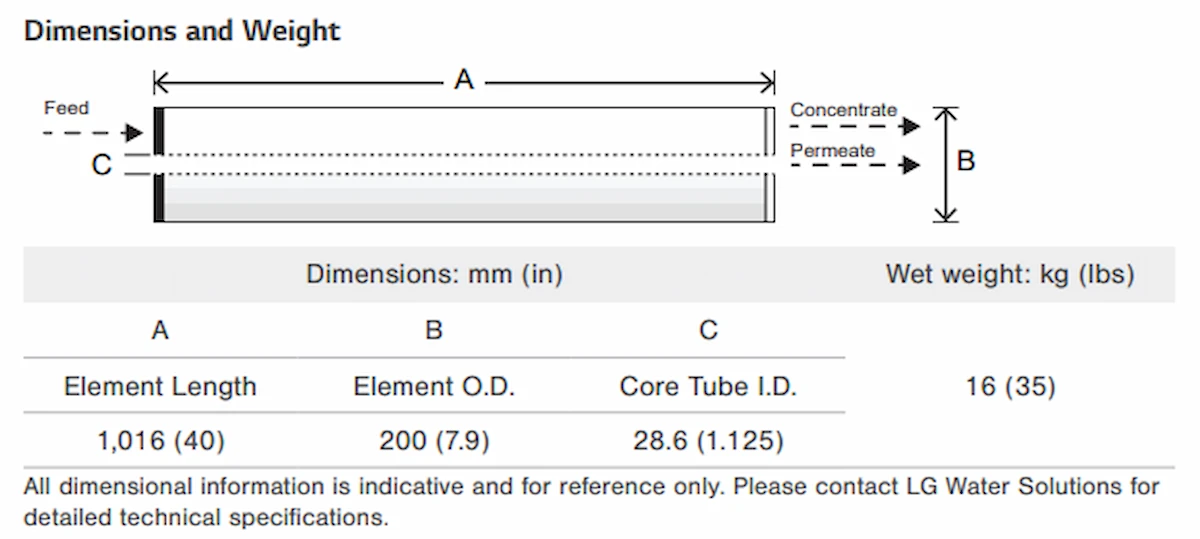Click the A label on length arrow
Screen dimensions: 1200x539
pos(463,81)
